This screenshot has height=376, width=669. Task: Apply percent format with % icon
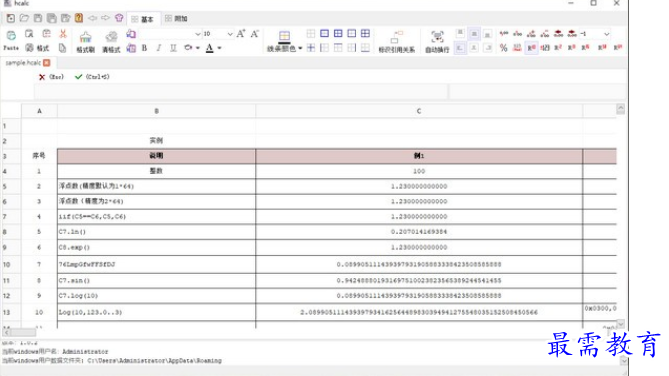[503, 48]
